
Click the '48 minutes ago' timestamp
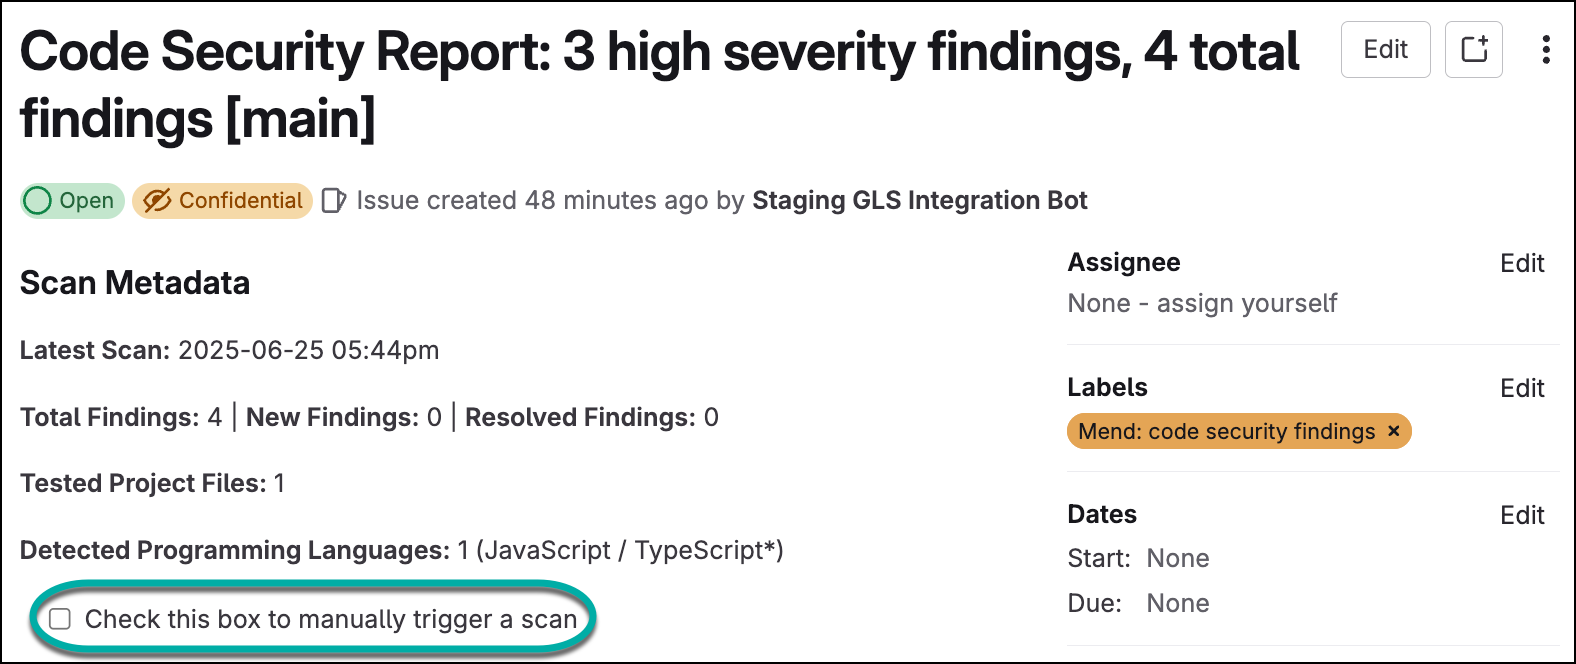coord(616,201)
